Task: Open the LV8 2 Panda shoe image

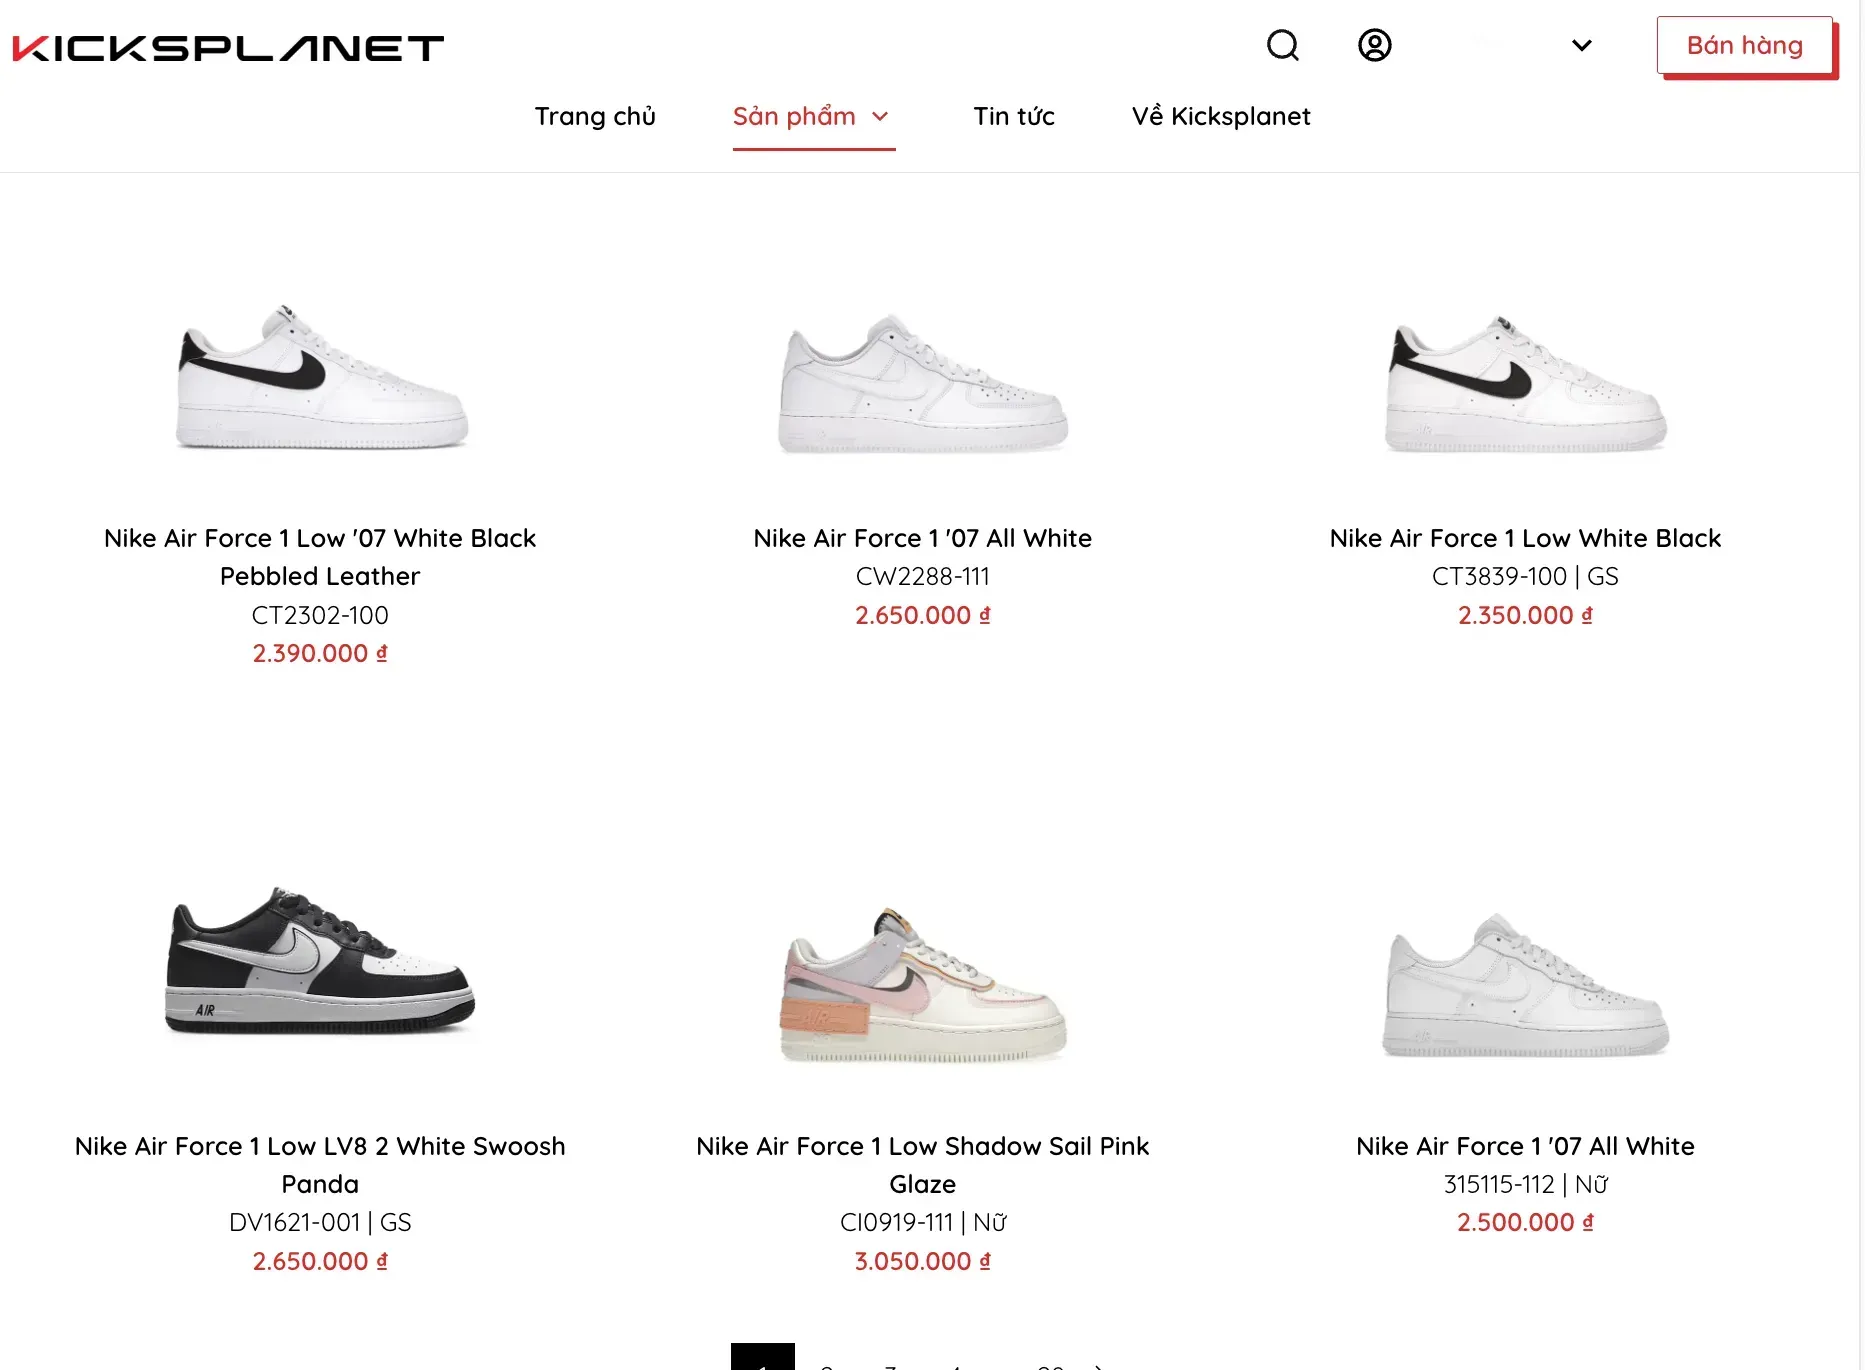Action: pos(320,960)
